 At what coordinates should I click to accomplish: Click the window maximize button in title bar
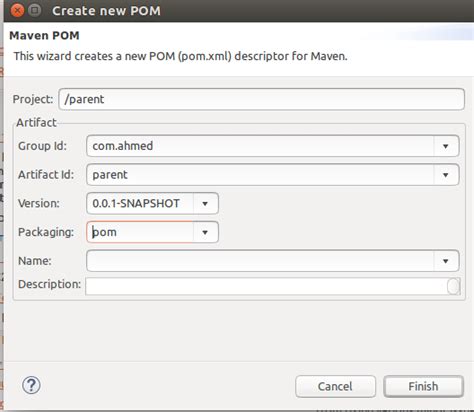coord(34,11)
